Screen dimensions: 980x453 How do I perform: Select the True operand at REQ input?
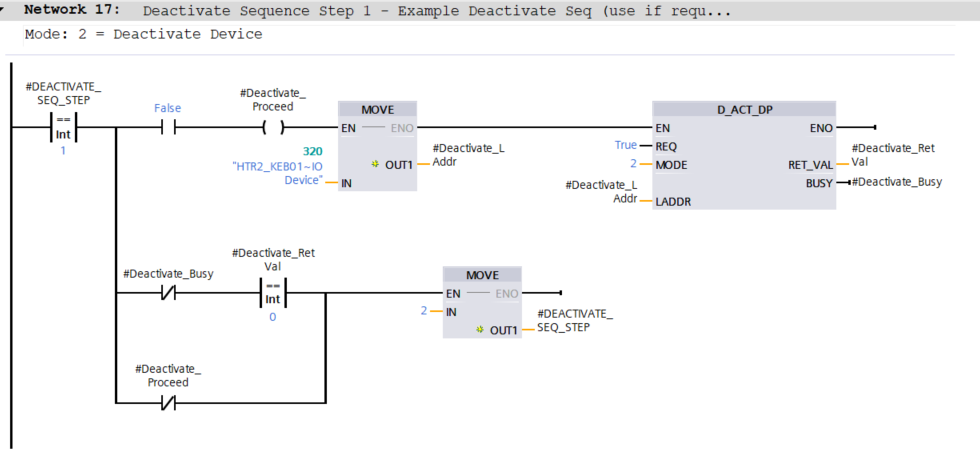coord(625,145)
